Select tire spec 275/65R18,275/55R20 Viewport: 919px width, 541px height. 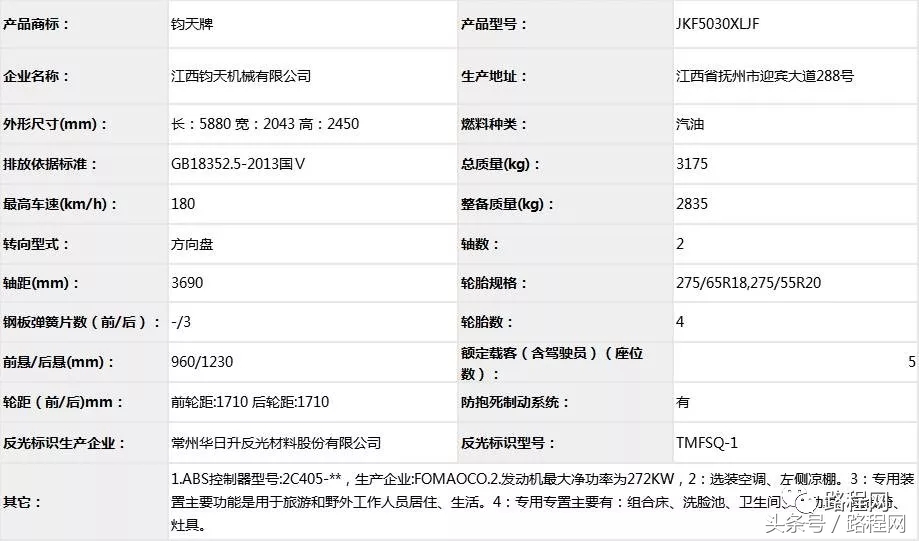[748, 283]
